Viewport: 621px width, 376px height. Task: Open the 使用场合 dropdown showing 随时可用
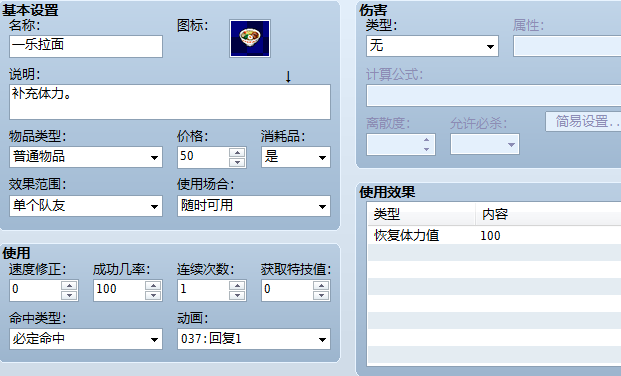254,206
